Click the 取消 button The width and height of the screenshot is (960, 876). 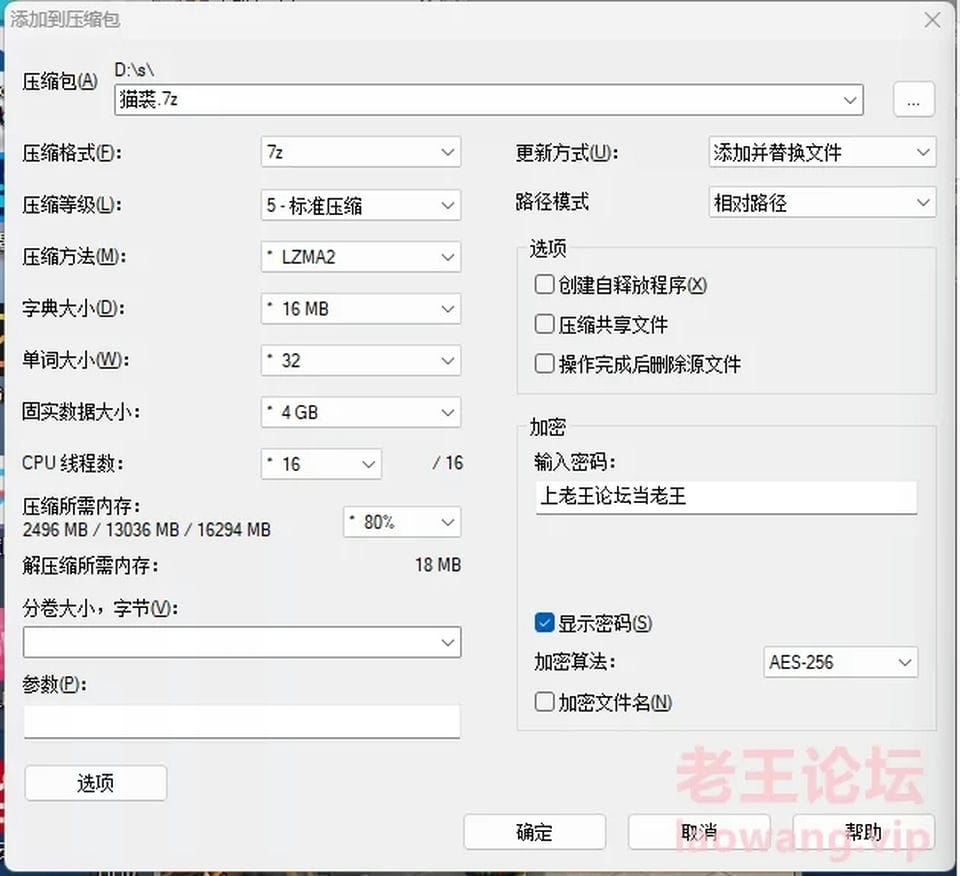pos(699,832)
